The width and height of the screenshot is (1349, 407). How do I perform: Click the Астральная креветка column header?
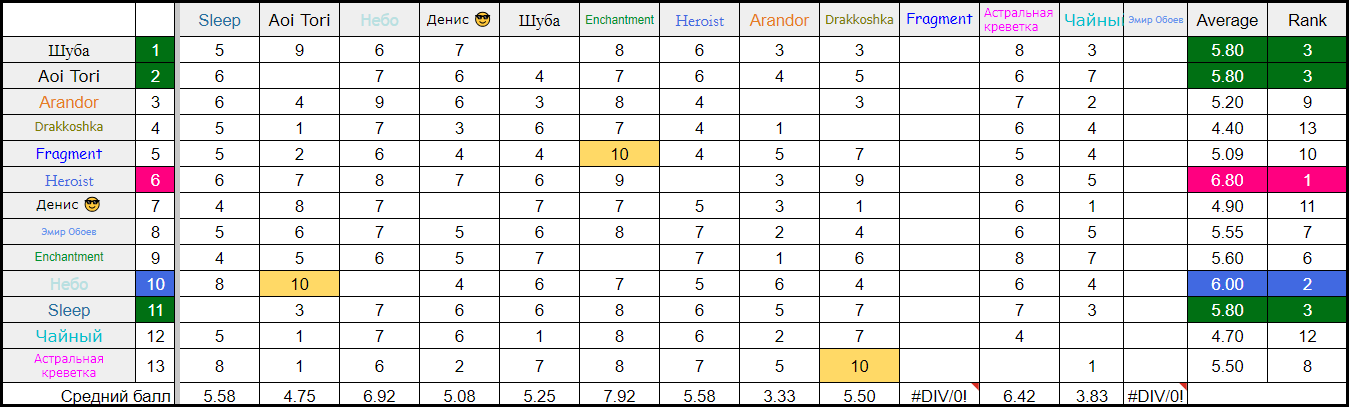1019,19
